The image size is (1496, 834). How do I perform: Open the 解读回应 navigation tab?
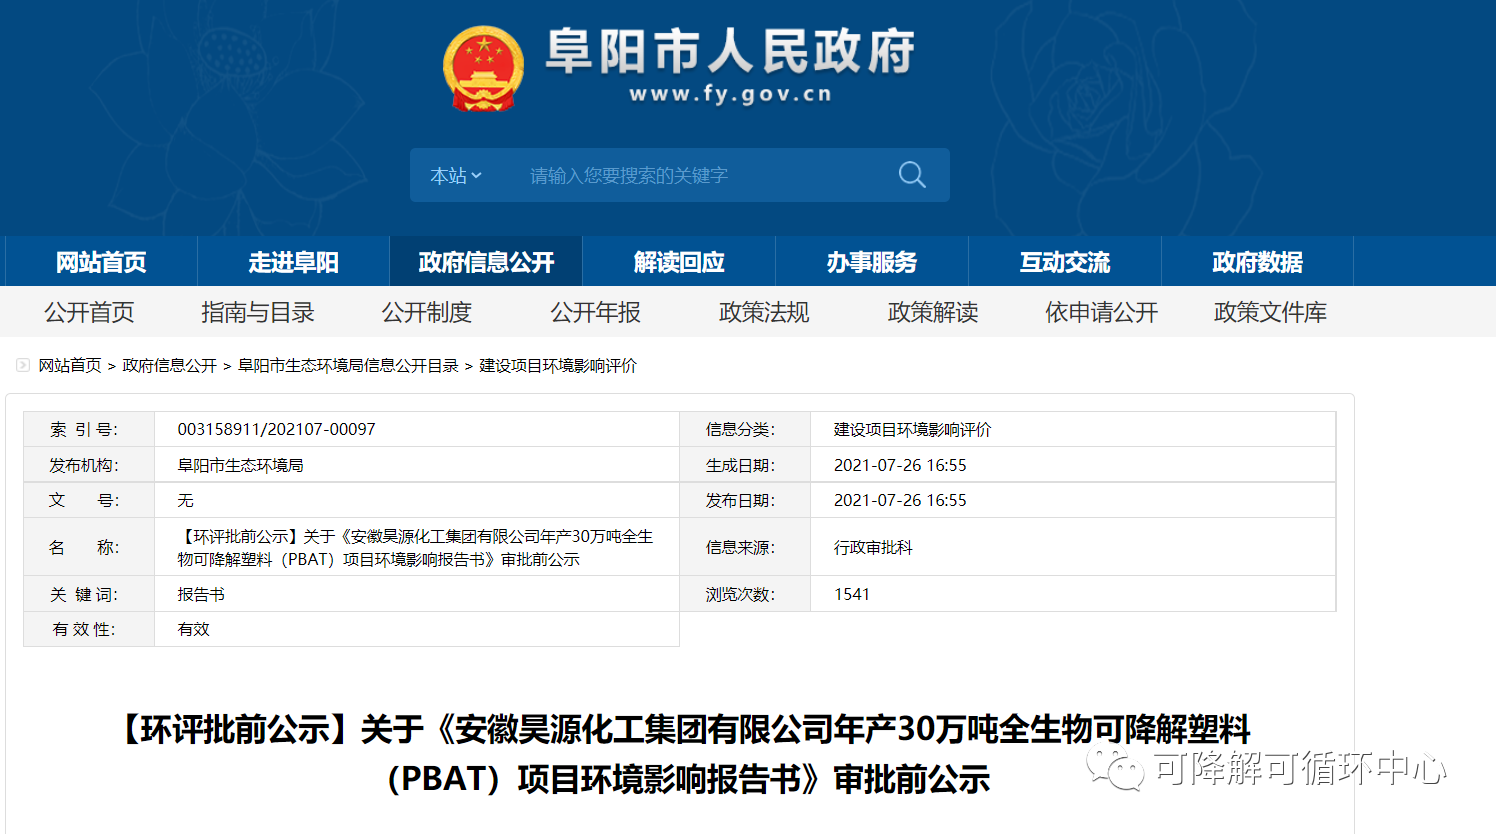[679, 262]
